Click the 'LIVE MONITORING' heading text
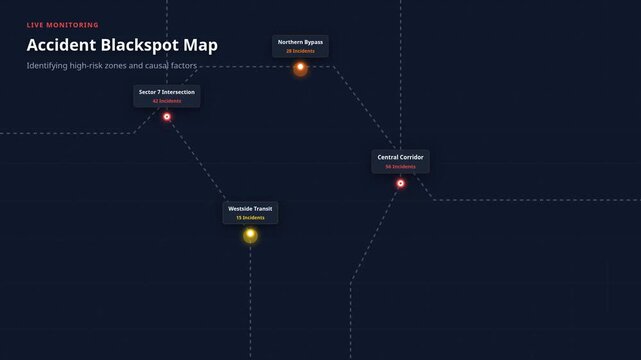 click(63, 25)
